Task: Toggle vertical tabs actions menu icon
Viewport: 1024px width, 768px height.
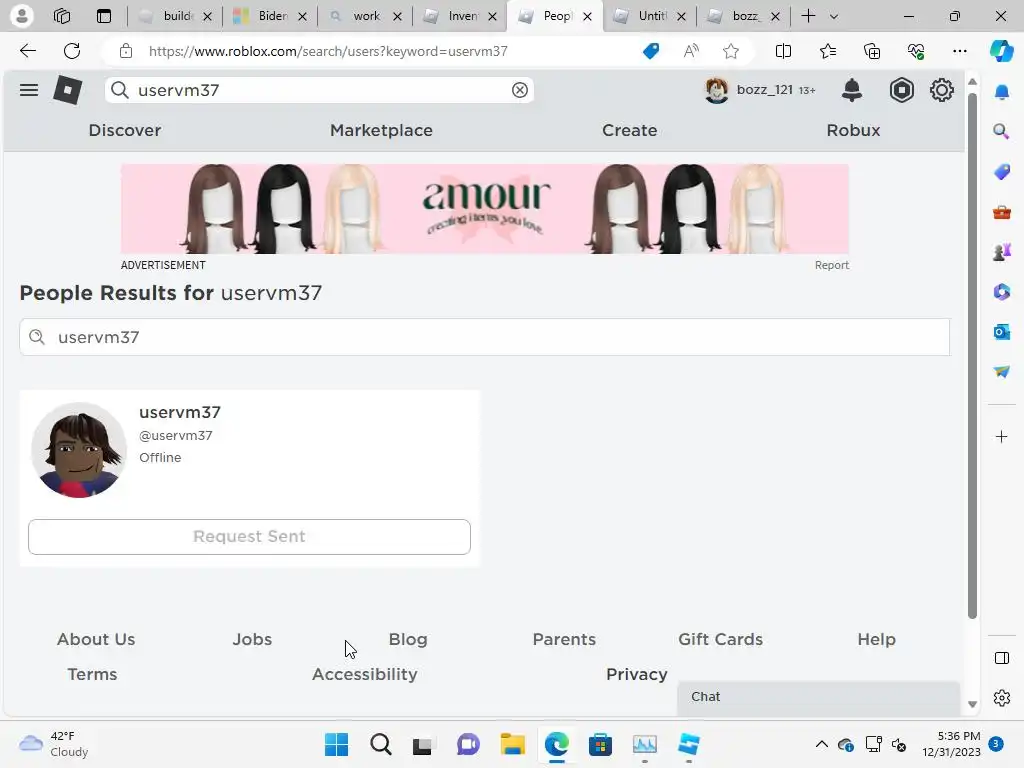Action: coord(104,16)
